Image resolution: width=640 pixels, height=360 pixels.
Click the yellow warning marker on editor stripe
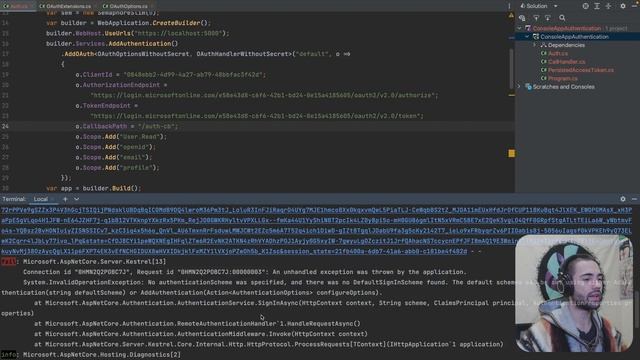(x=511, y=153)
